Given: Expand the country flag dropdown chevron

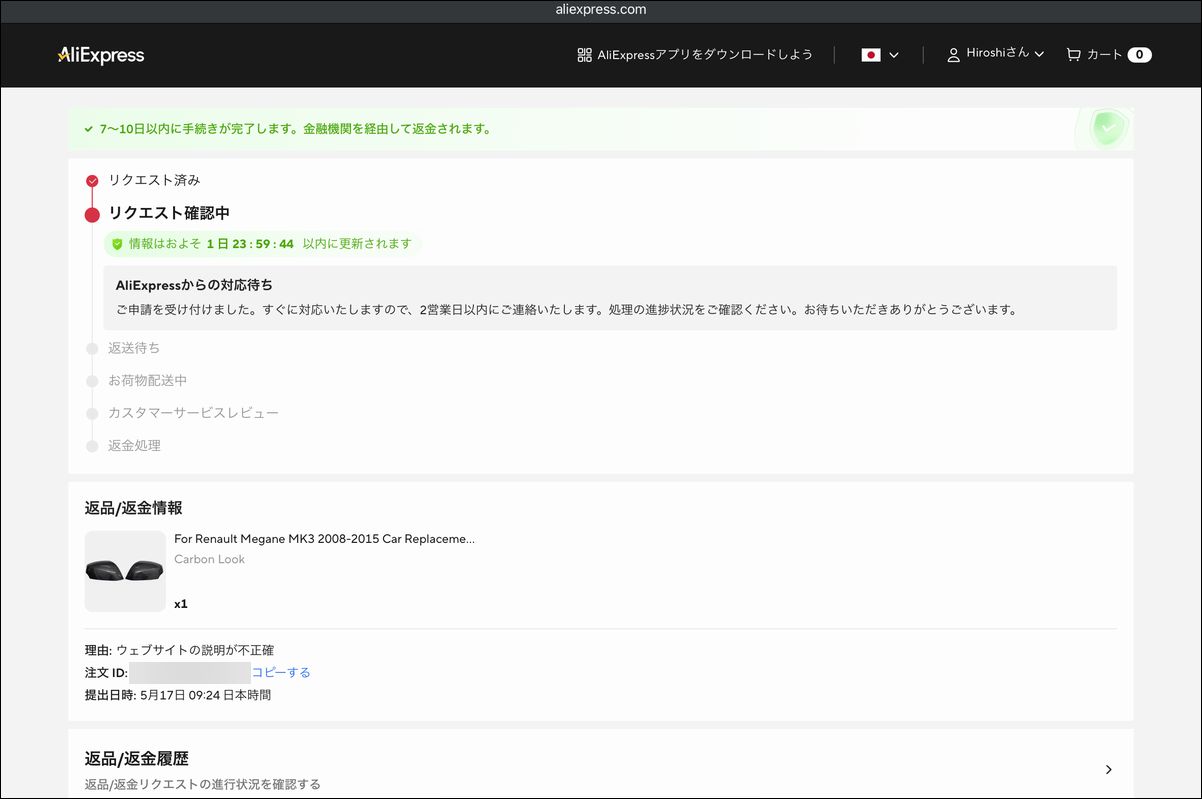Looking at the screenshot, I should [x=894, y=55].
